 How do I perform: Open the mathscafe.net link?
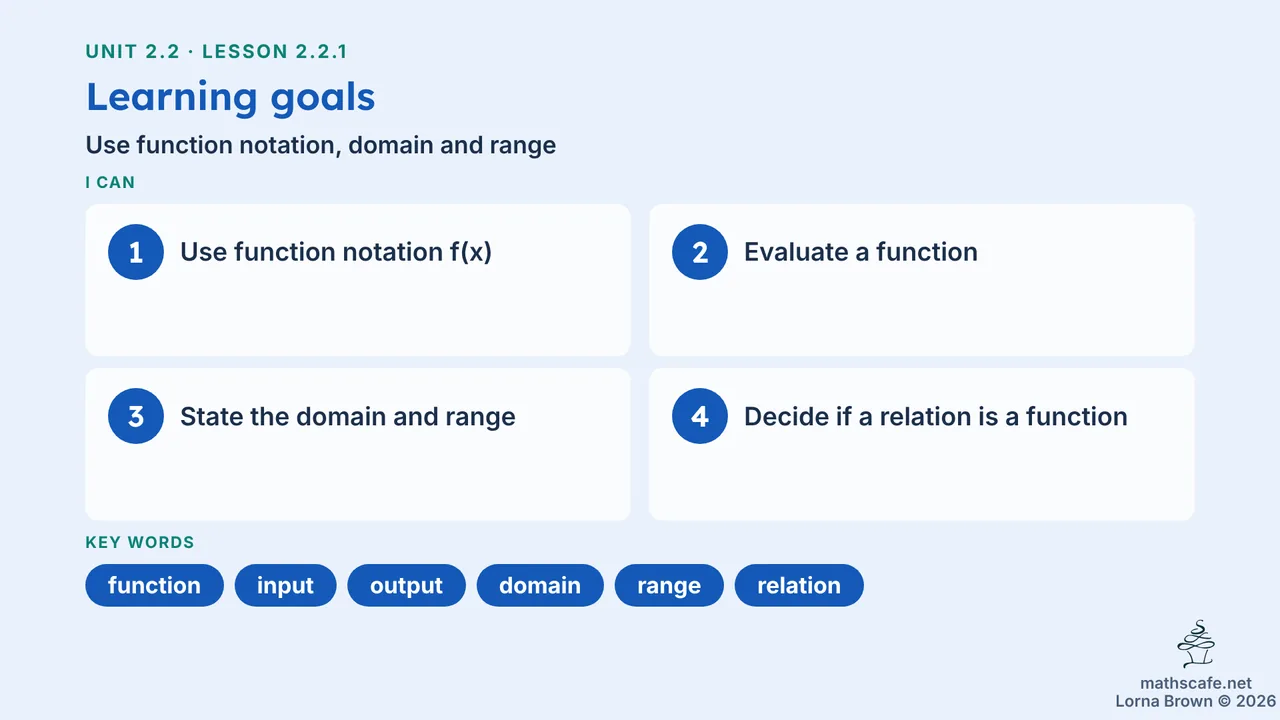tap(1196, 684)
